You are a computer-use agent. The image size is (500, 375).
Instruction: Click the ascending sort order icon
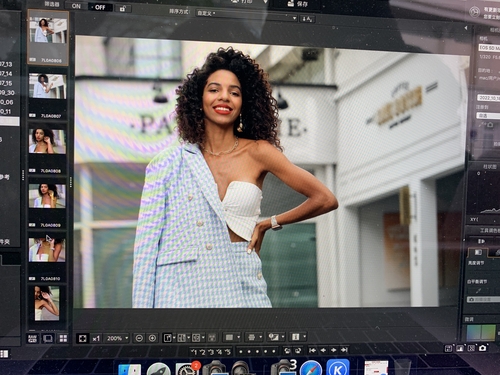[307, 19]
